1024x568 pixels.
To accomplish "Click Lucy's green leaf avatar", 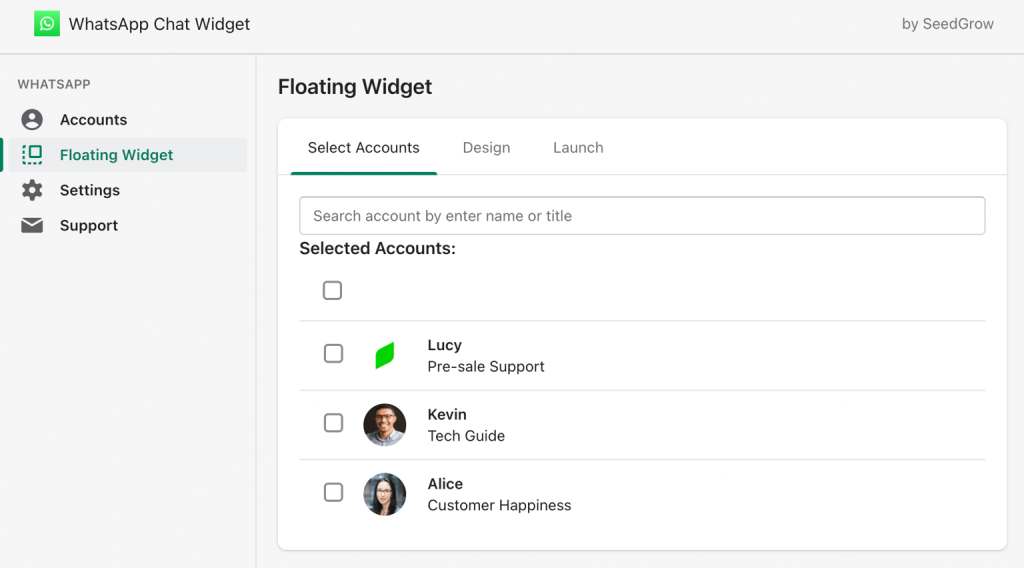I will click(385, 355).
